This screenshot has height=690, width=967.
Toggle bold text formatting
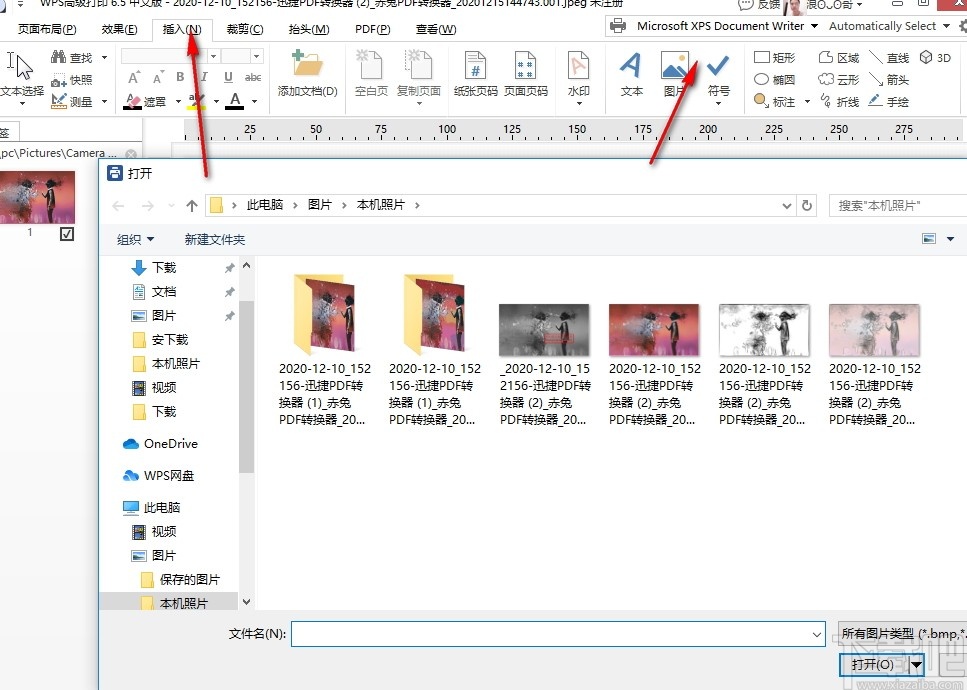[179, 76]
